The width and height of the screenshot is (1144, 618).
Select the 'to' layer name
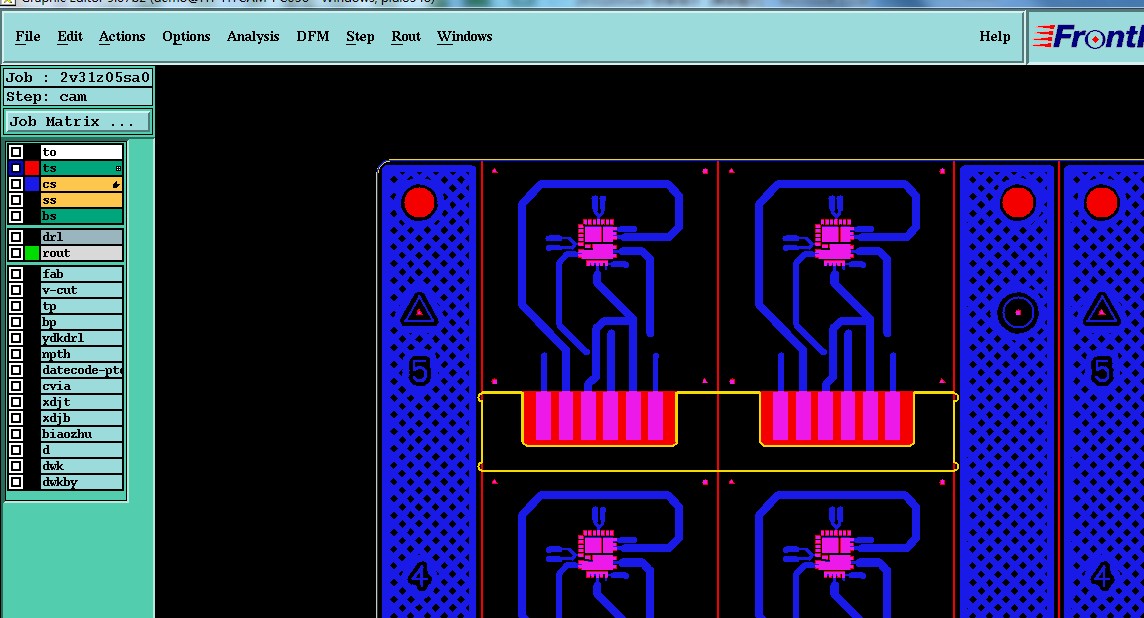[x=82, y=152]
